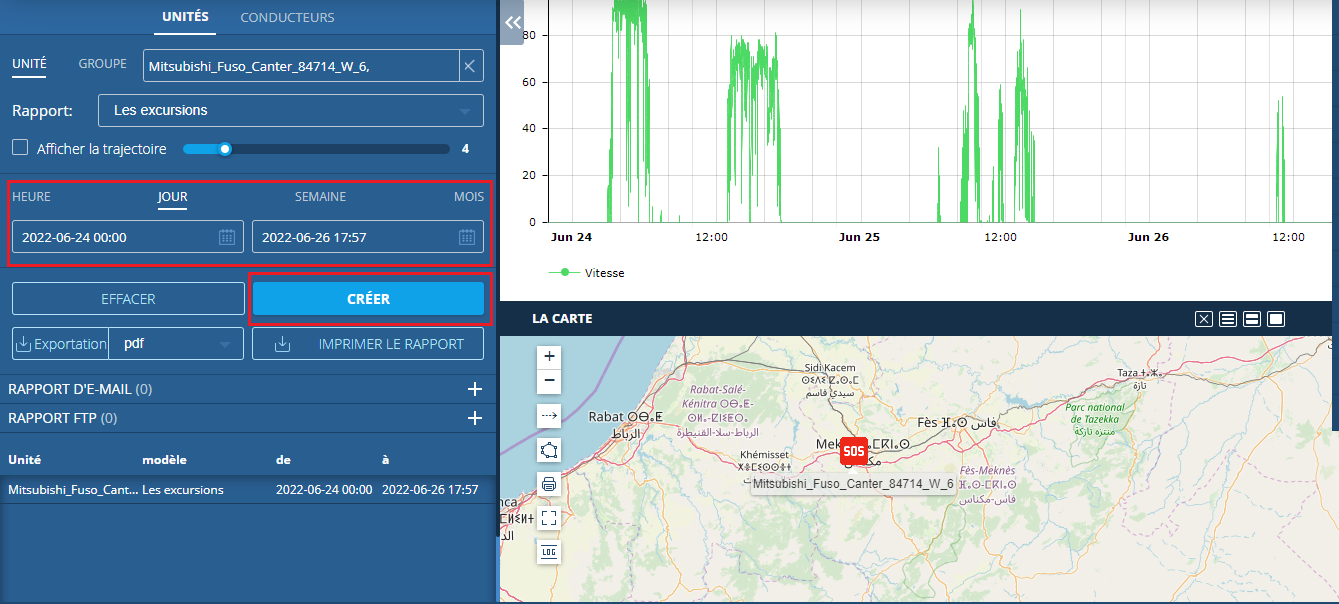Switch the map to fullscreen
This screenshot has height=604, width=1339.
click(549, 518)
